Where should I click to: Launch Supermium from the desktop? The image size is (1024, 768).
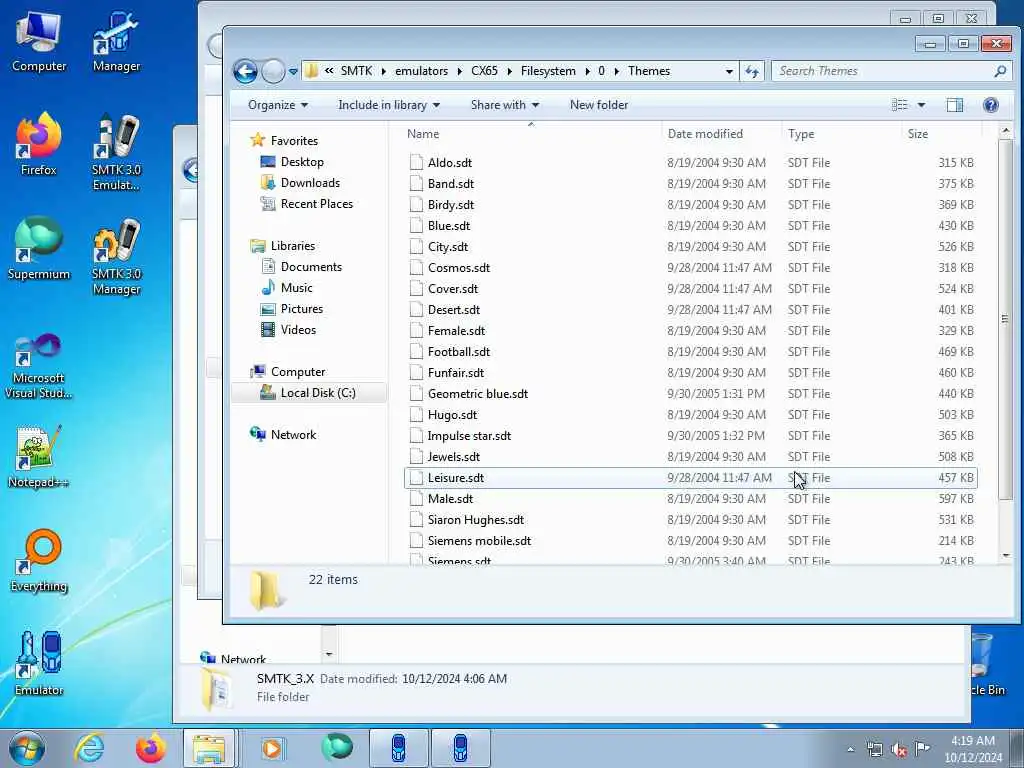tap(39, 249)
